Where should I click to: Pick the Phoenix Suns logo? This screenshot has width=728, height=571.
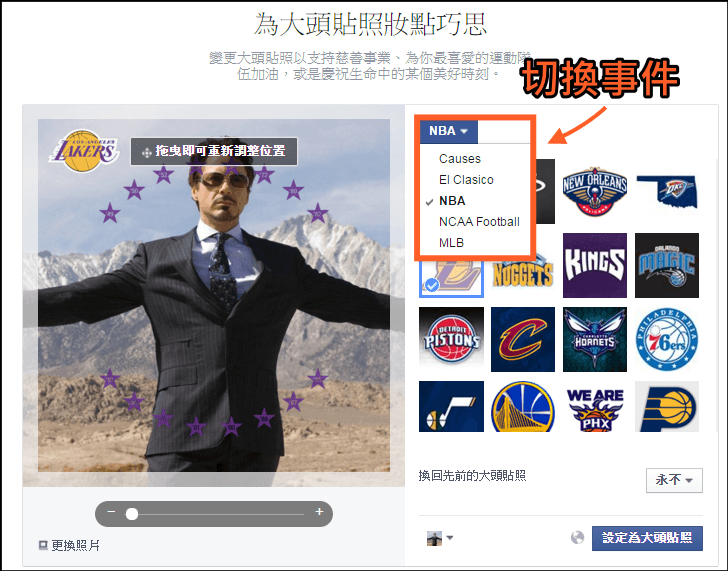pyautogui.click(x=595, y=407)
